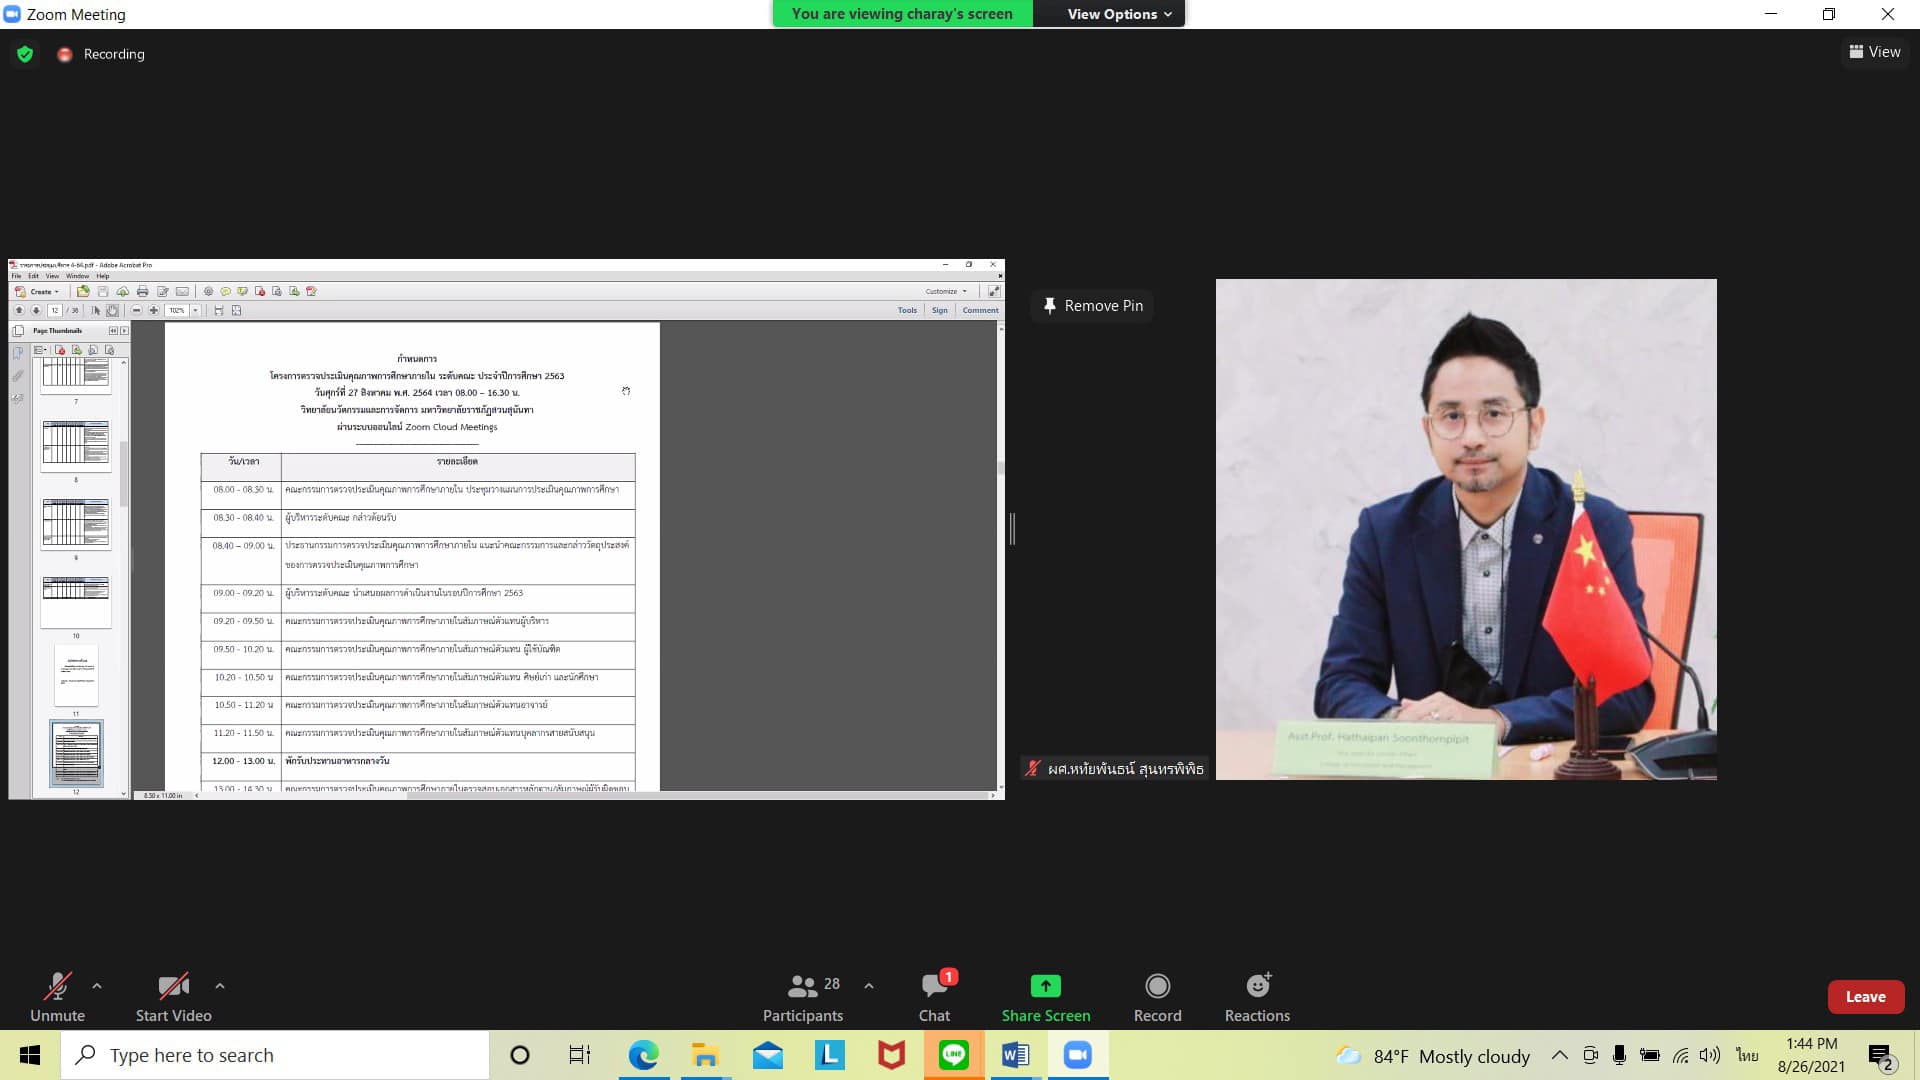Open the View layout menu
The height and width of the screenshot is (1080, 1920).
1874,52
